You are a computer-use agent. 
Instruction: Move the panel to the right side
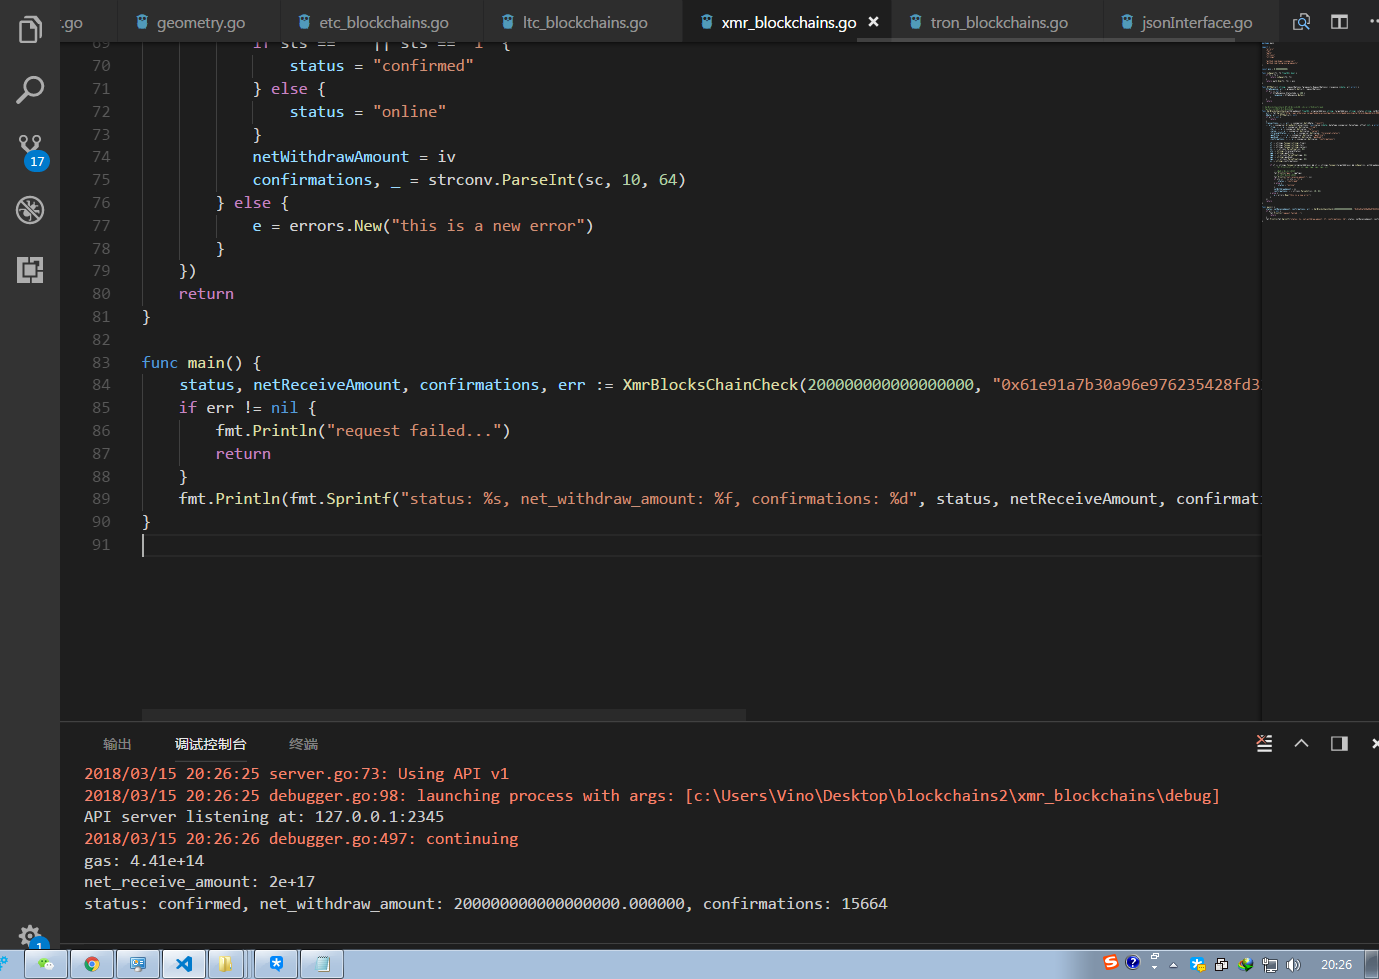[x=1339, y=743]
